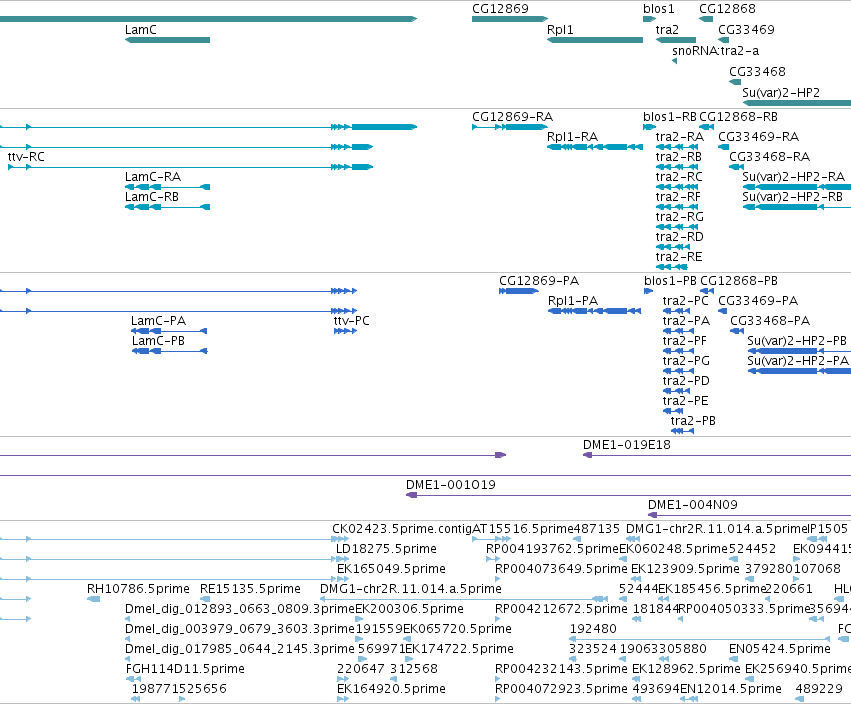Click the tra2-RA transcript label
Screen dimensions: 851x704
click(679, 137)
